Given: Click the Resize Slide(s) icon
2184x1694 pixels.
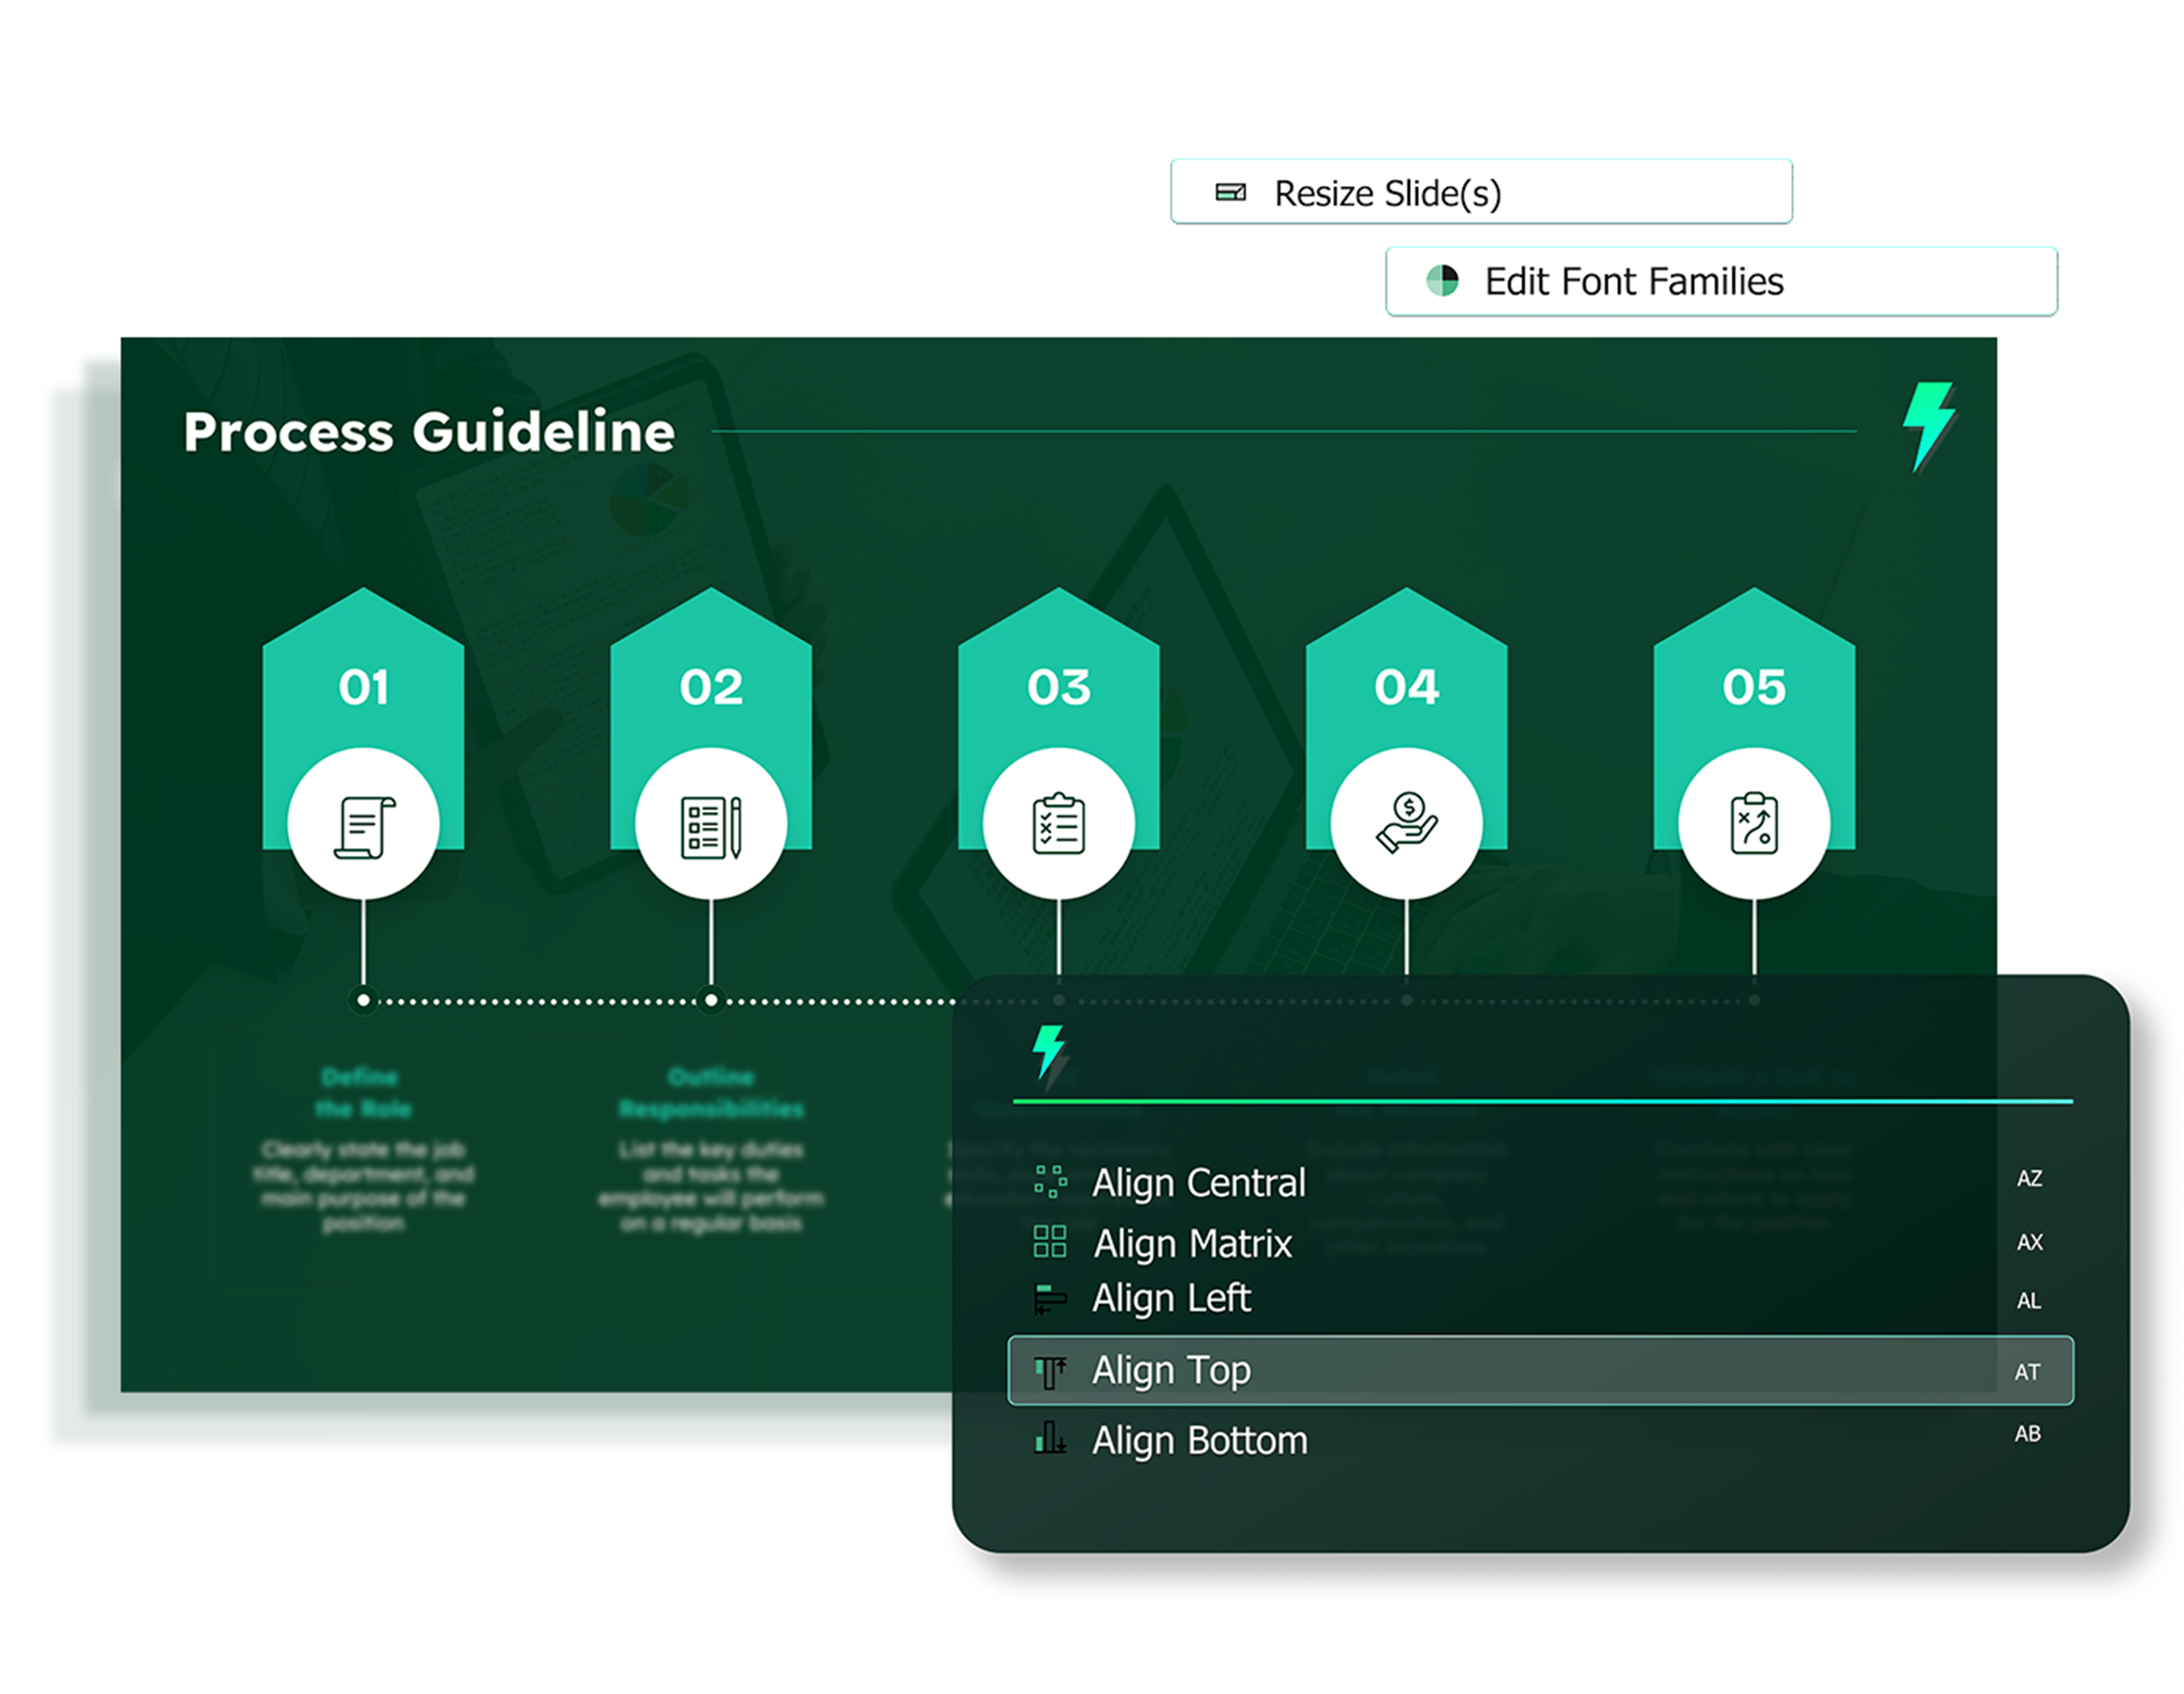Looking at the screenshot, I should 1230,192.
